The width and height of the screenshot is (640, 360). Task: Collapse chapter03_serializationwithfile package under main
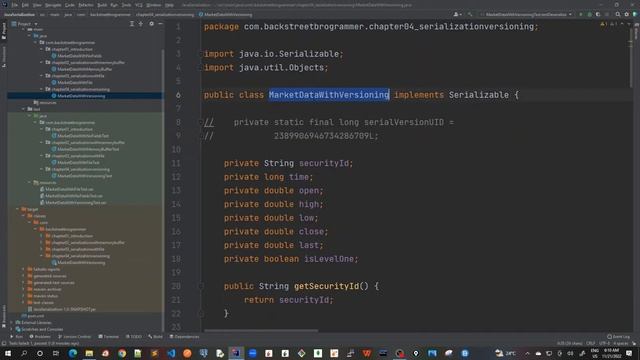42,76
